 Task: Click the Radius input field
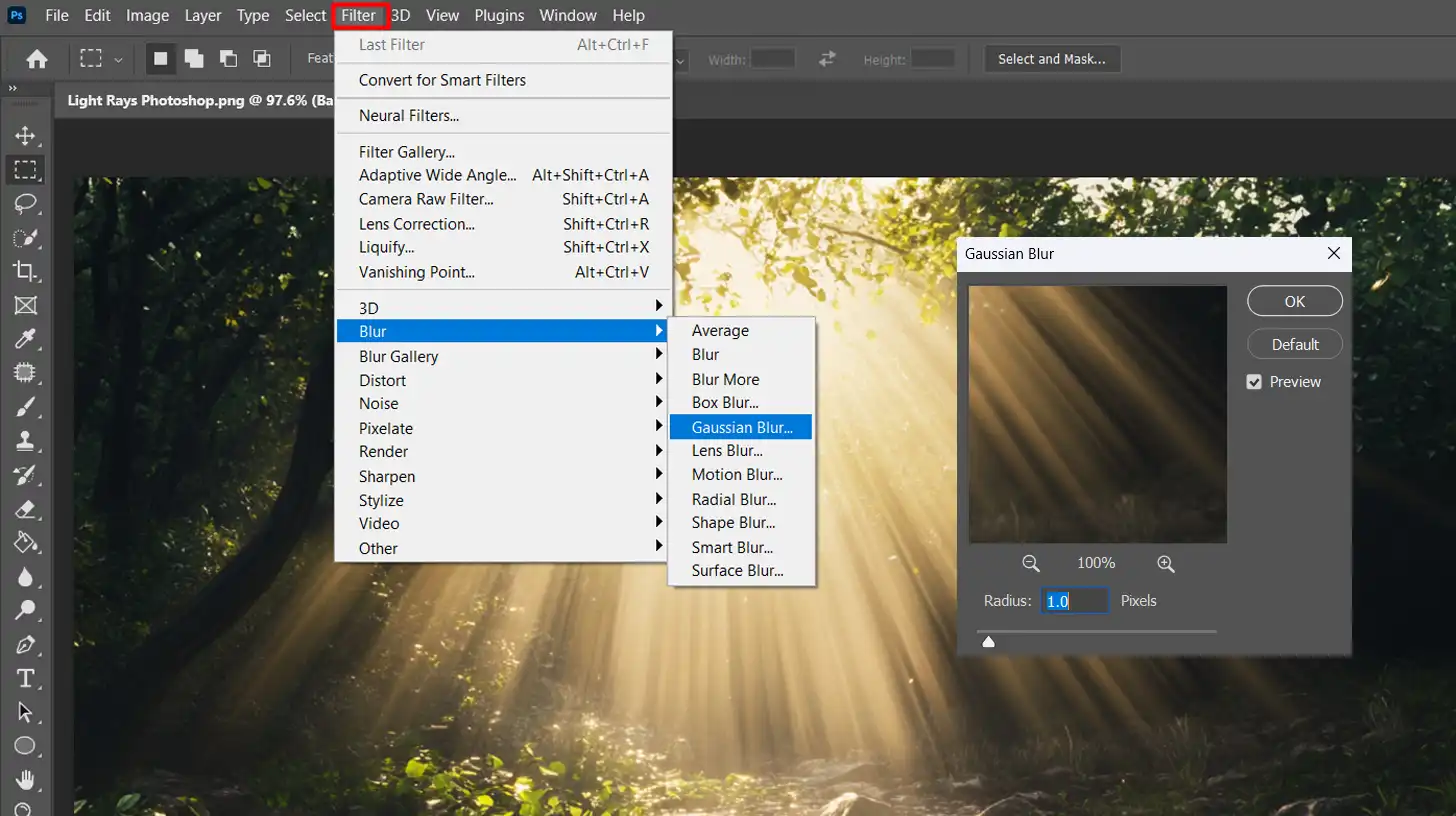coord(1074,601)
